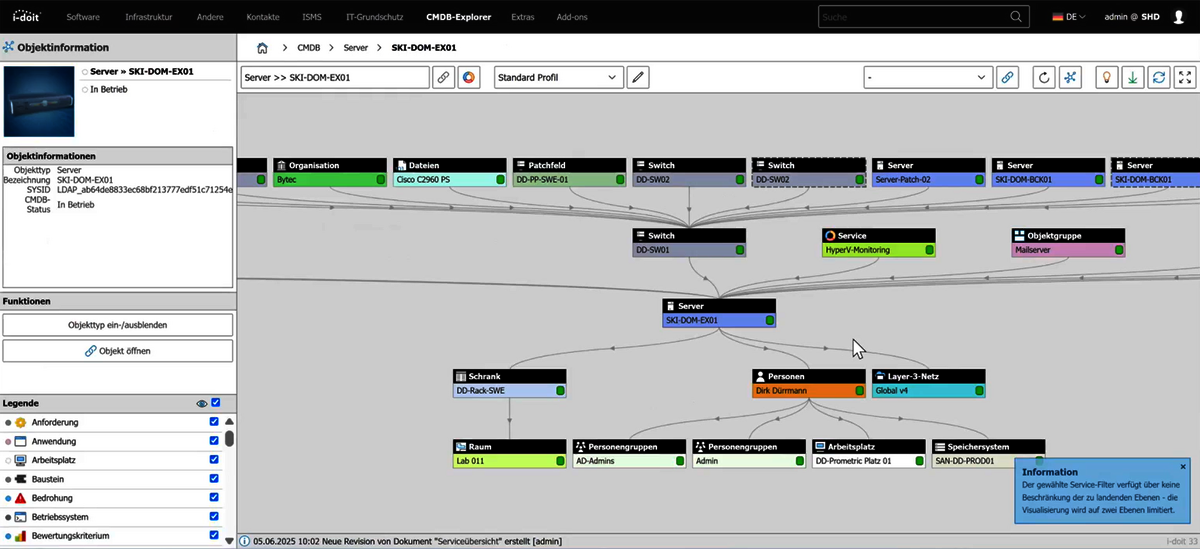Click the Anforderung gear legend icon
Screen dimensions: 1200x549
tap(20, 422)
